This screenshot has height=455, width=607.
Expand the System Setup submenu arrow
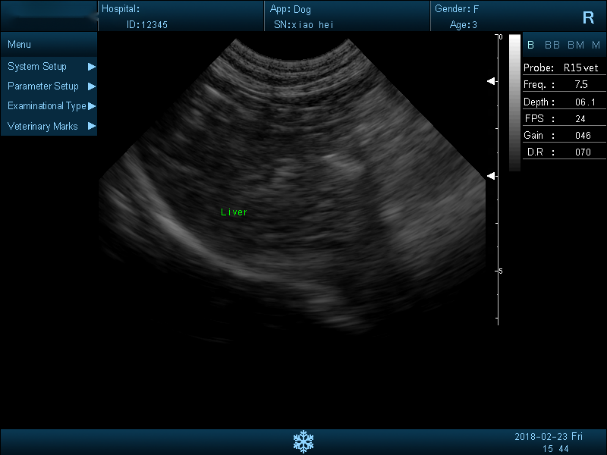click(92, 66)
